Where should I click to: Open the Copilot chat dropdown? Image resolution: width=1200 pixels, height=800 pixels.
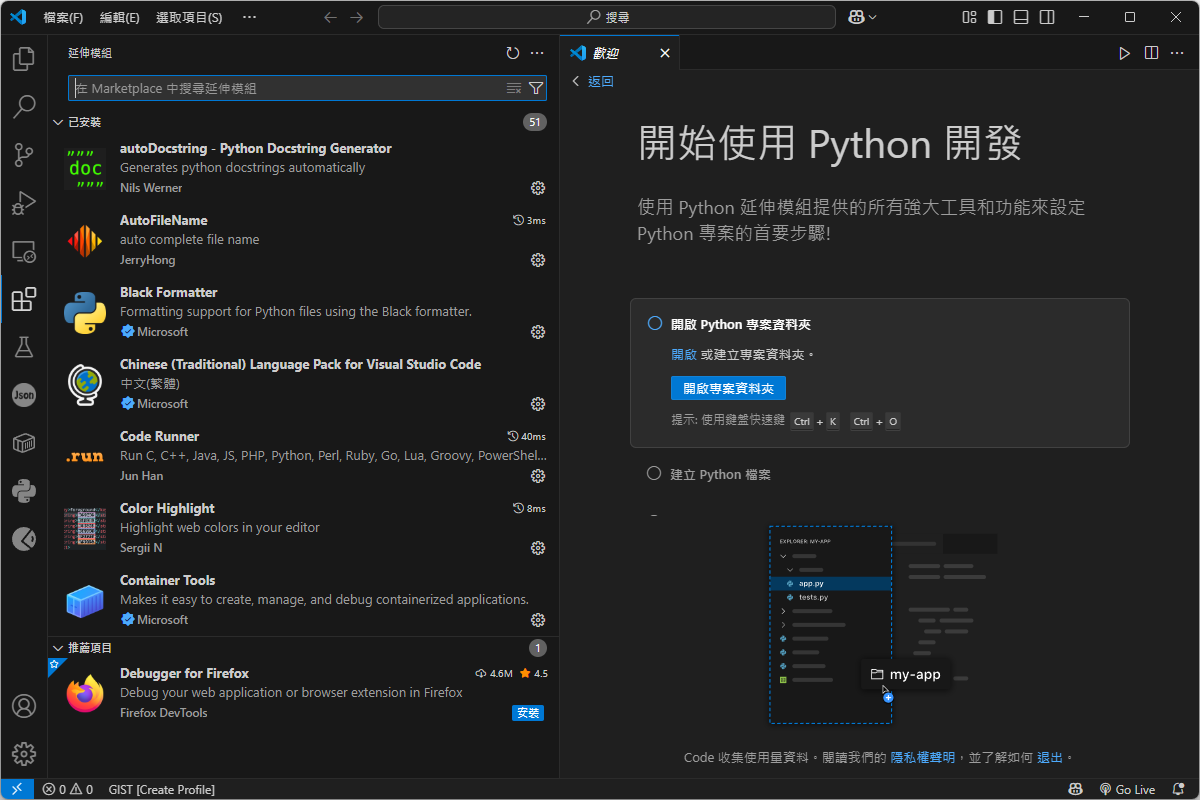(x=862, y=17)
